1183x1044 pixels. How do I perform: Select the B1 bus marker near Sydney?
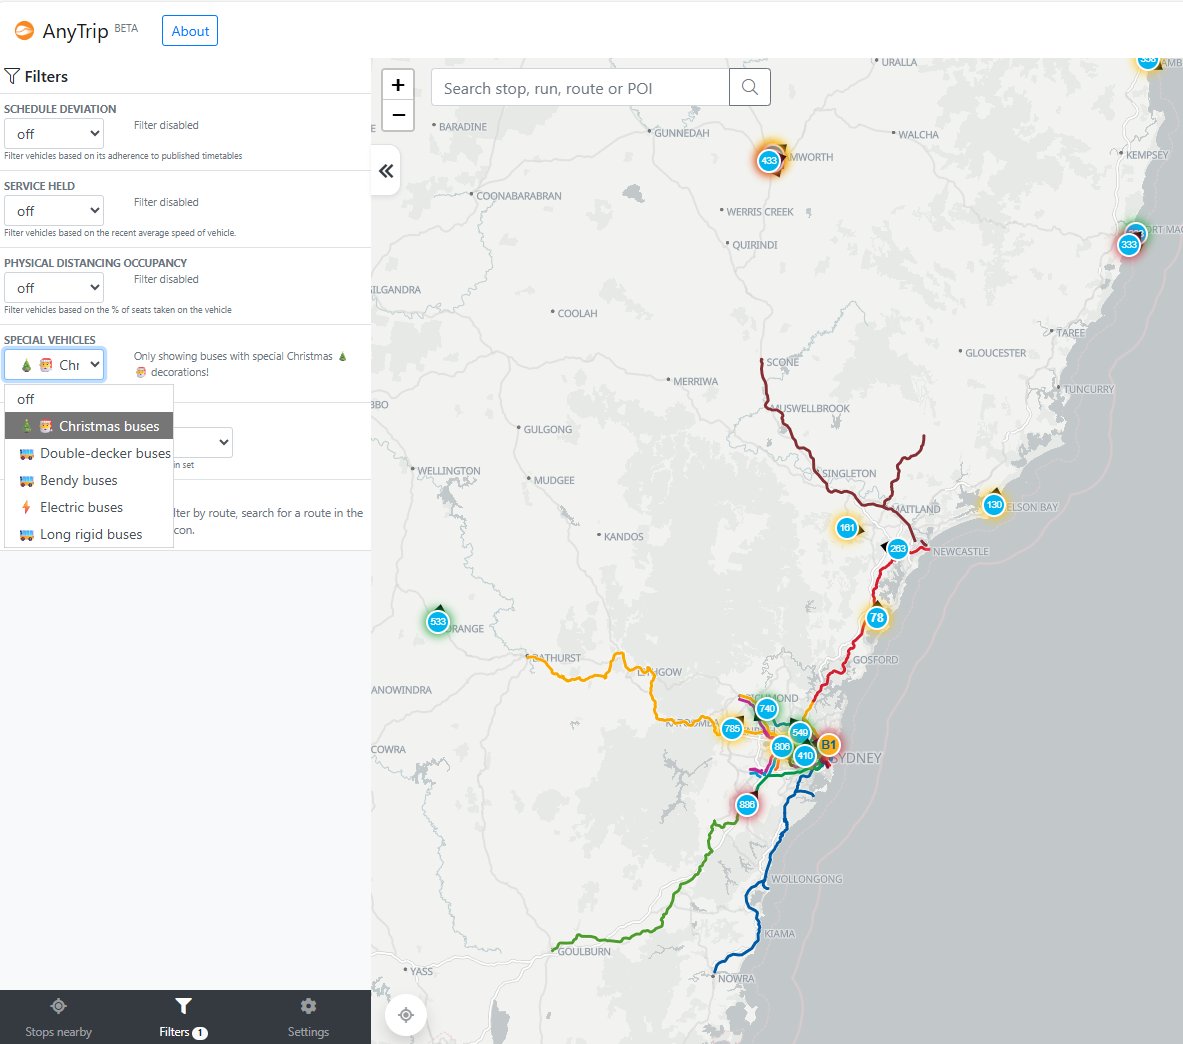click(827, 745)
